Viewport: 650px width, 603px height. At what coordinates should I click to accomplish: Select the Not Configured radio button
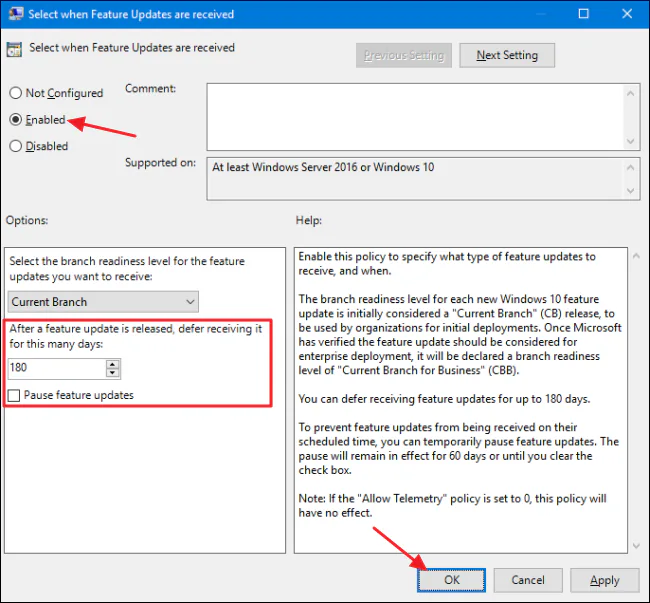pyautogui.click(x=16, y=93)
